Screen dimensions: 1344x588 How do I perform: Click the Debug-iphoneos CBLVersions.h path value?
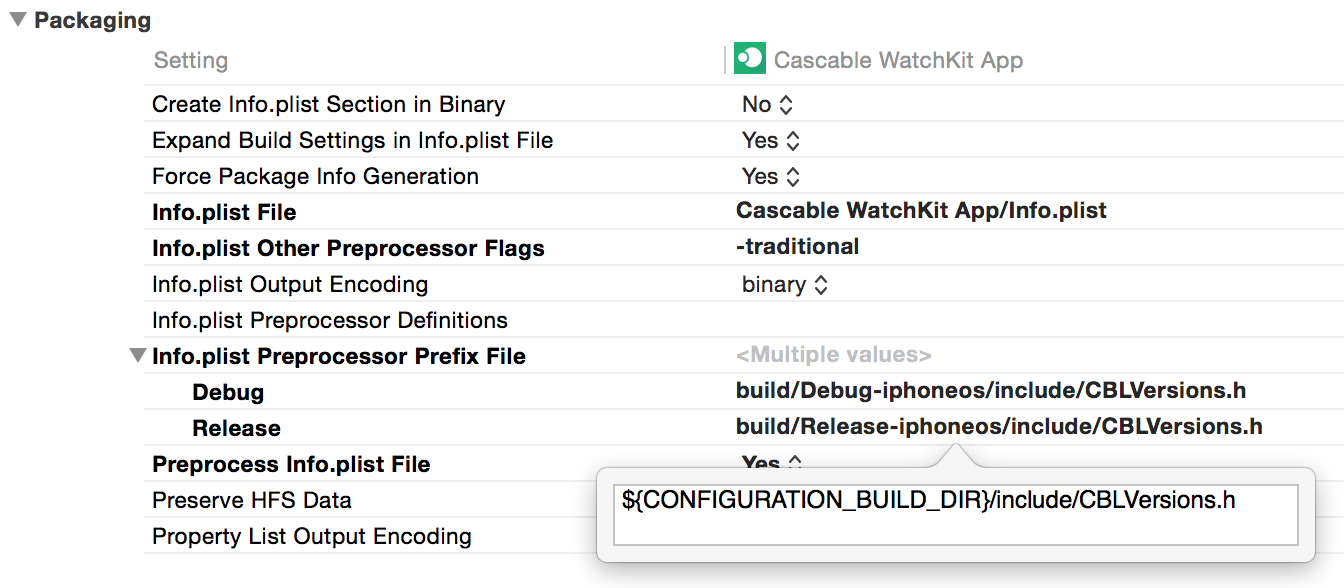coord(991,391)
